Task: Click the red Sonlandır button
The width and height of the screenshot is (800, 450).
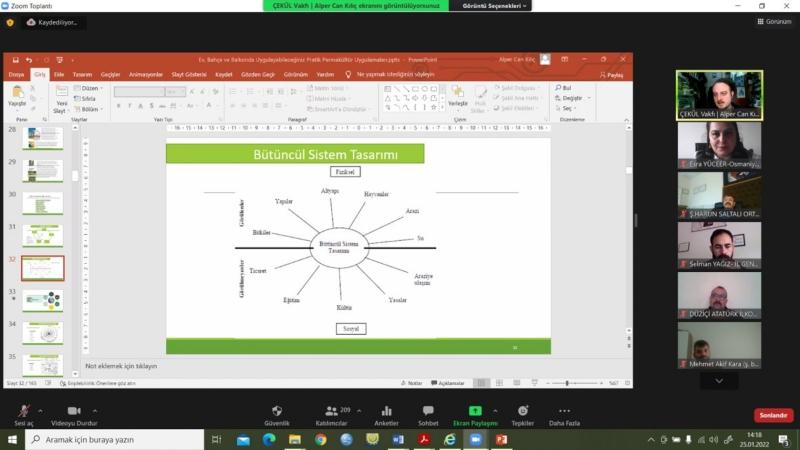Action: coord(773,415)
